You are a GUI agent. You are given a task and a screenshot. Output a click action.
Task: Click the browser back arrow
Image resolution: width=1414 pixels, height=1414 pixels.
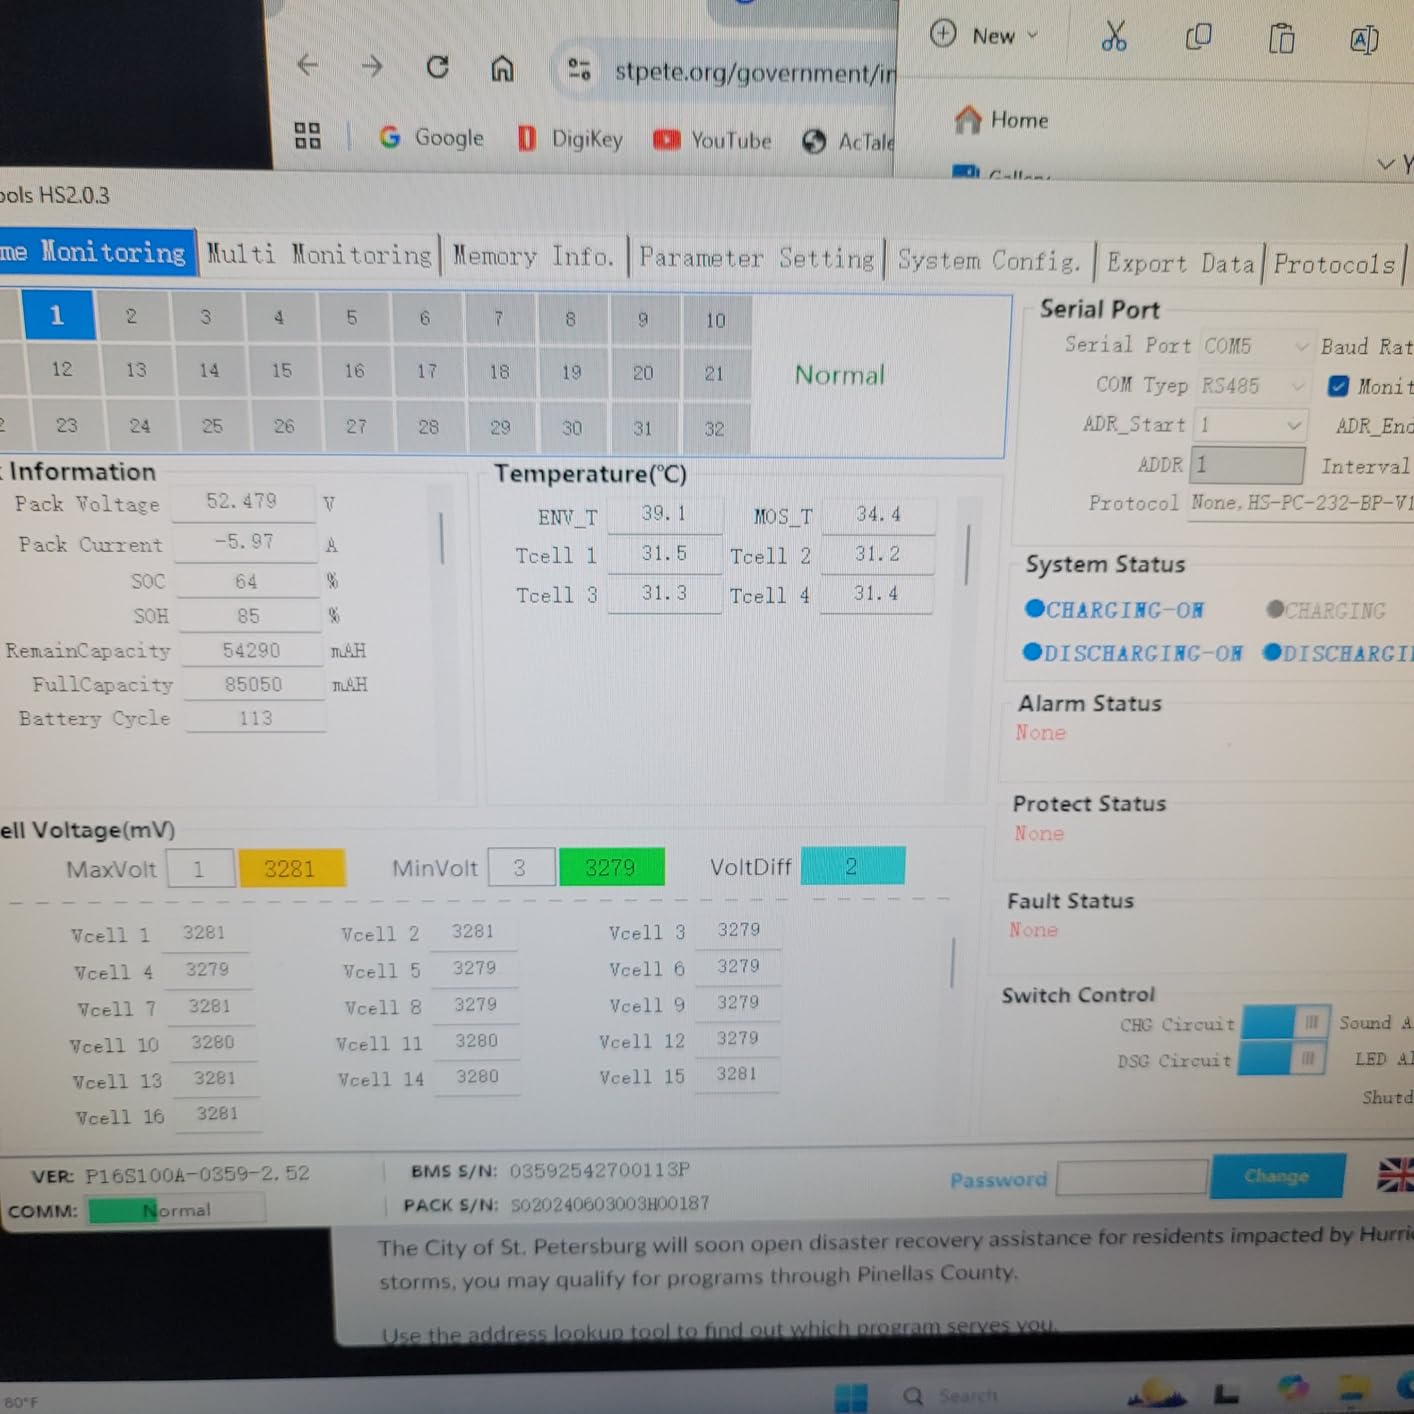tap(308, 65)
